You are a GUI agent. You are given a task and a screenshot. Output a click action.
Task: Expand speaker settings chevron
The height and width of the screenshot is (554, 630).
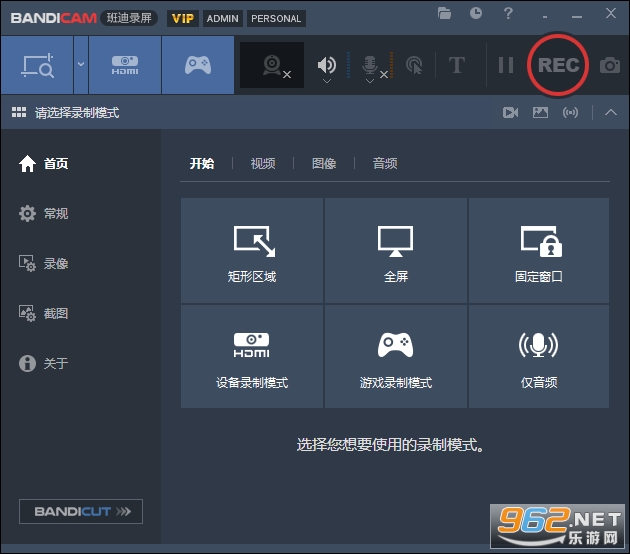[x=327, y=81]
